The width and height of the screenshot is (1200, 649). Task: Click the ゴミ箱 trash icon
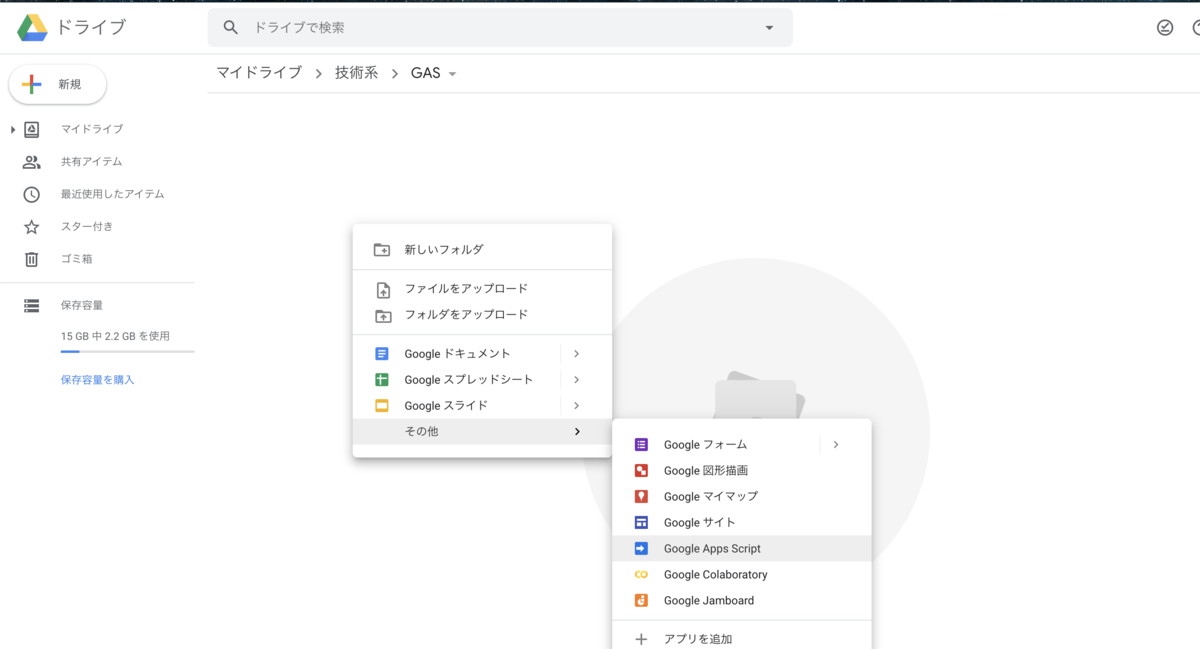(32, 259)
